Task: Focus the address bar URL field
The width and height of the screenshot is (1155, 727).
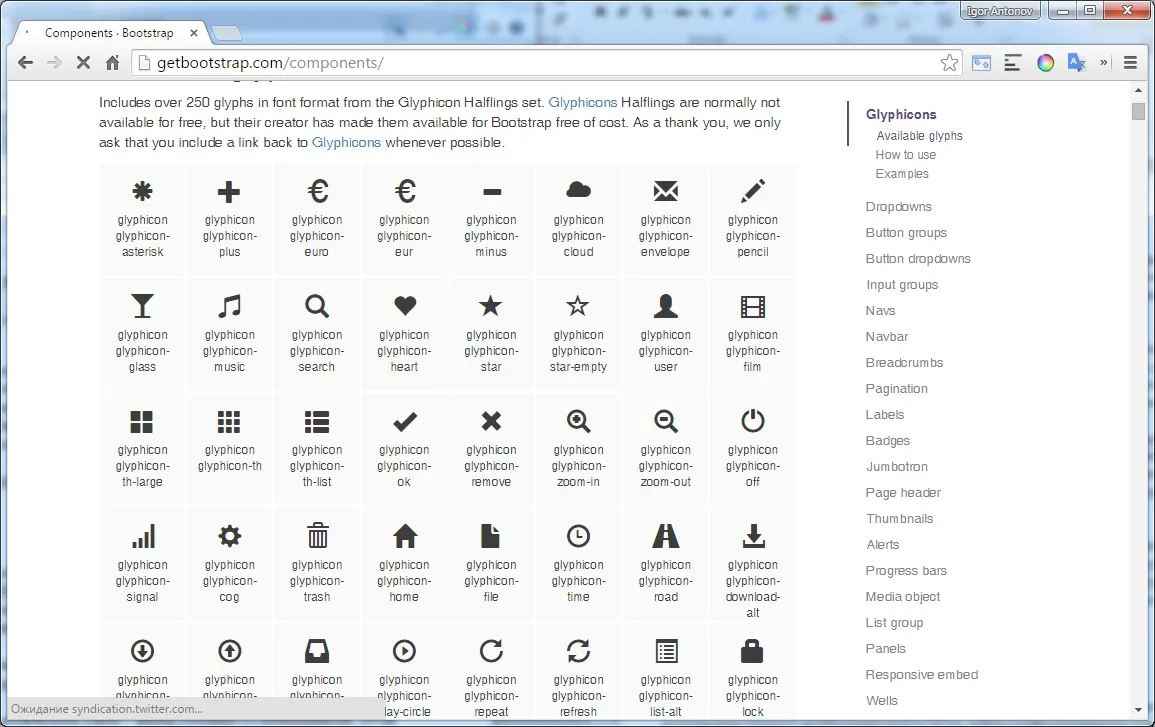Action: (545, 63)
